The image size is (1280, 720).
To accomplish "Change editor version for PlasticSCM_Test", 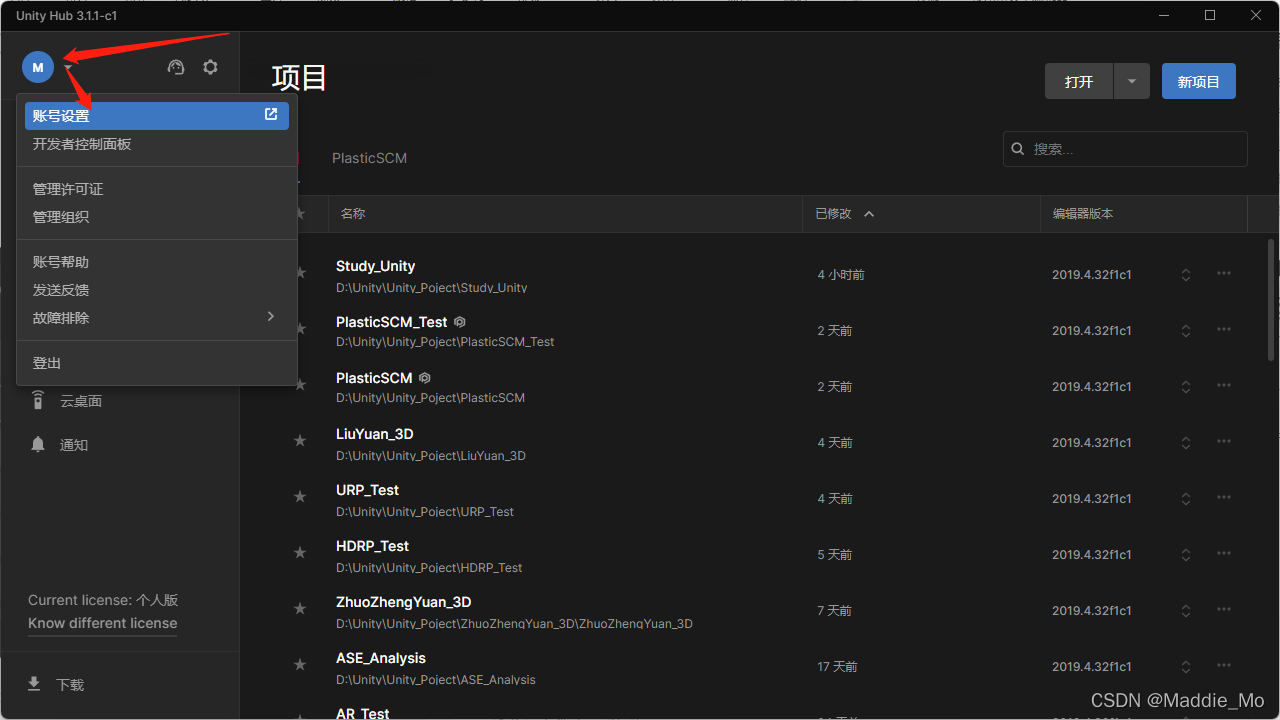I will point(1186,331).
